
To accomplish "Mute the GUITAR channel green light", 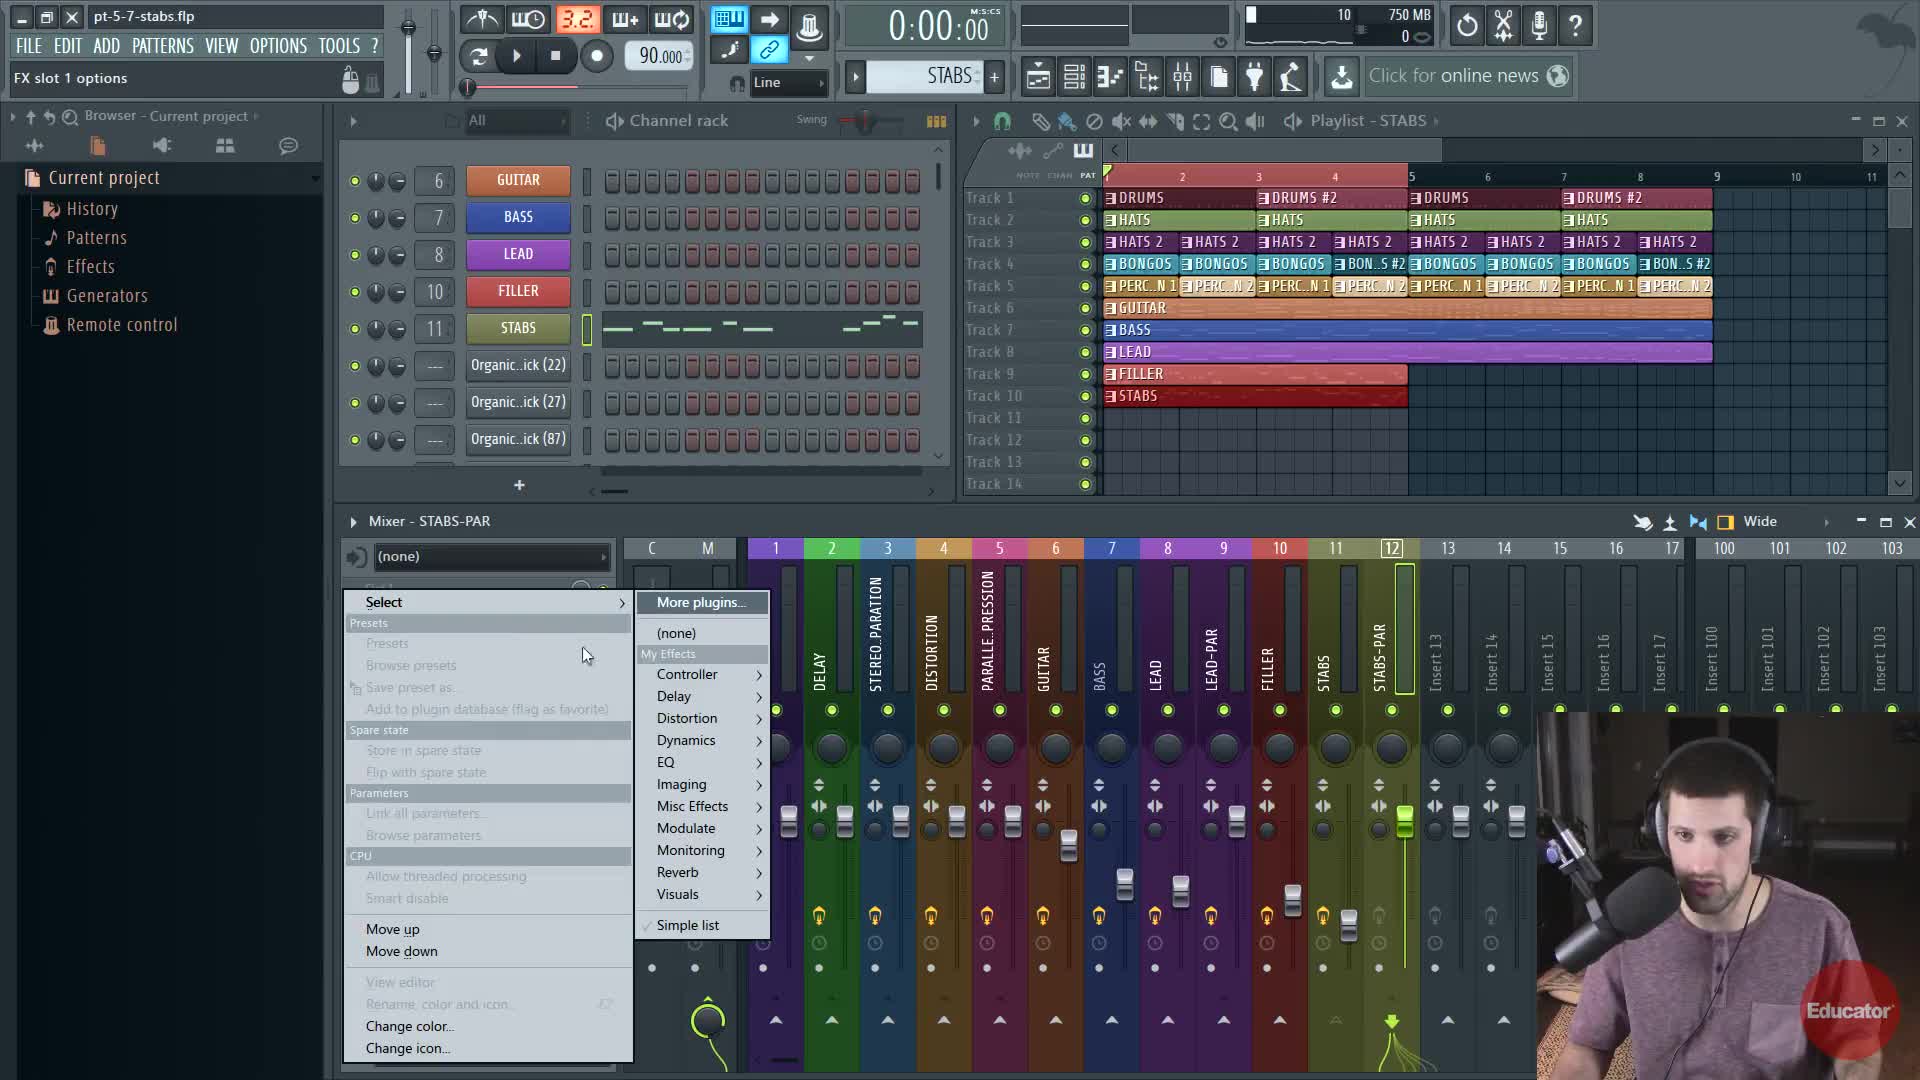I will [354, 181].
